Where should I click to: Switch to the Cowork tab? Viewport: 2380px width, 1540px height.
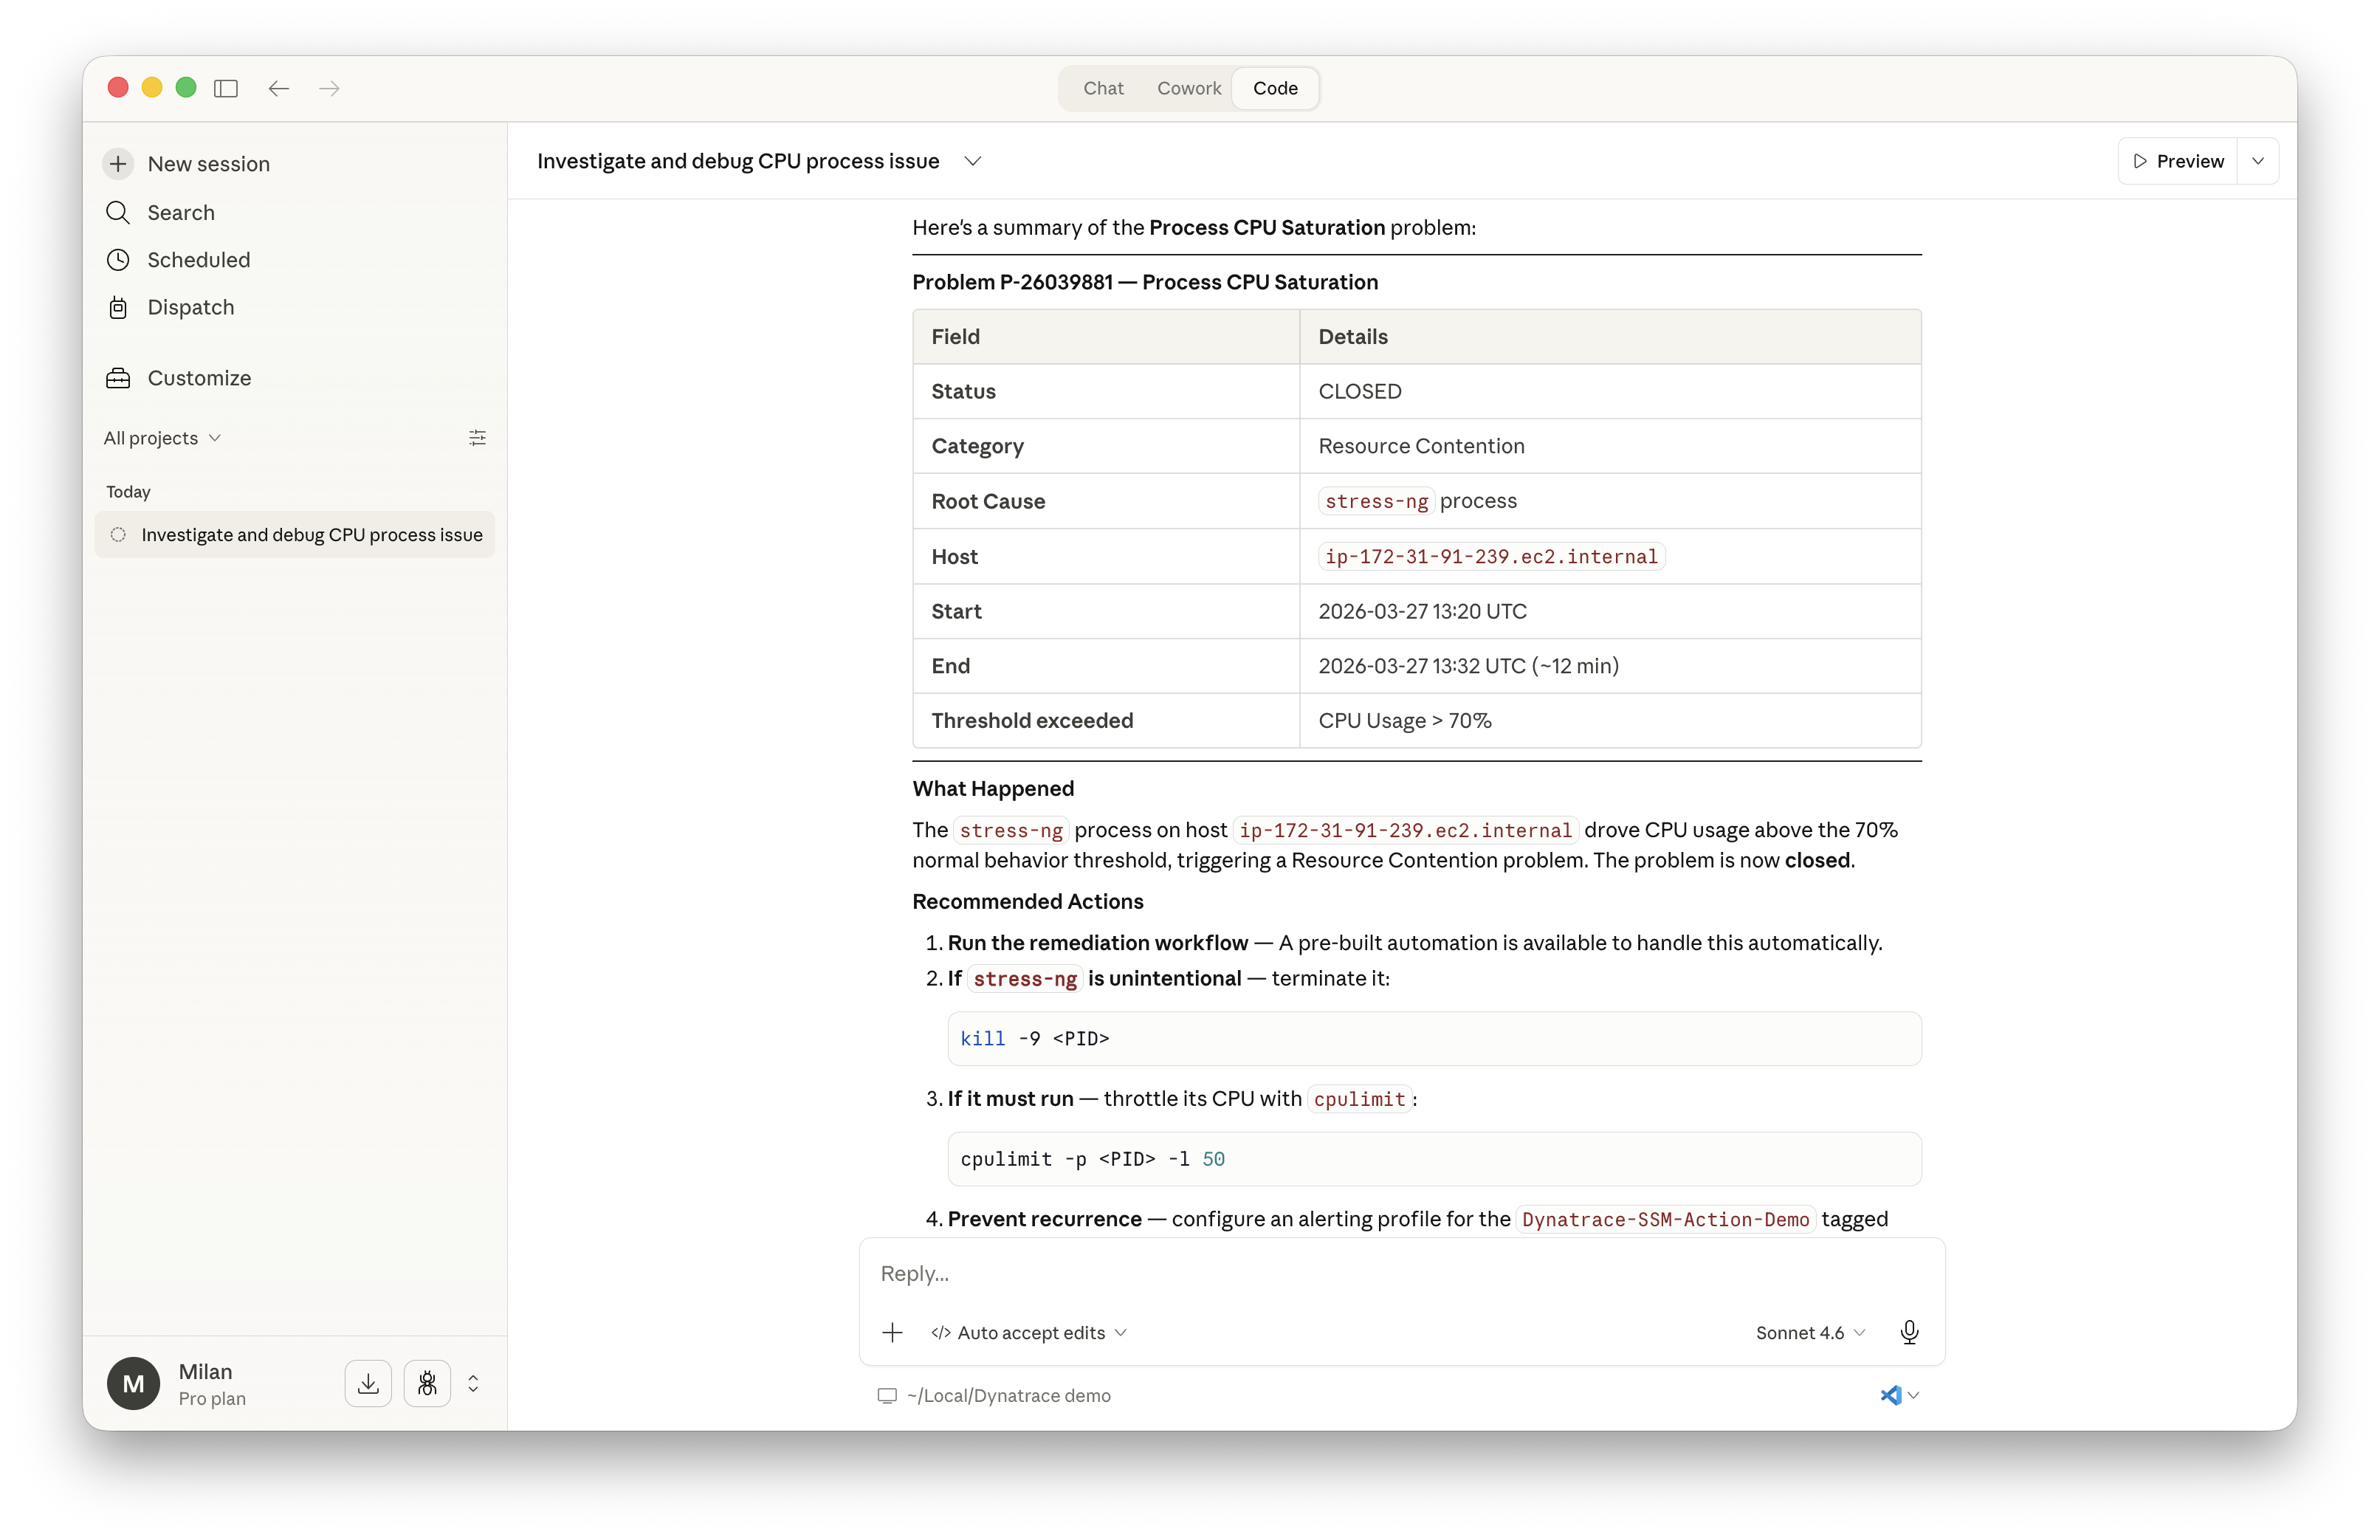coord(1189,88)
